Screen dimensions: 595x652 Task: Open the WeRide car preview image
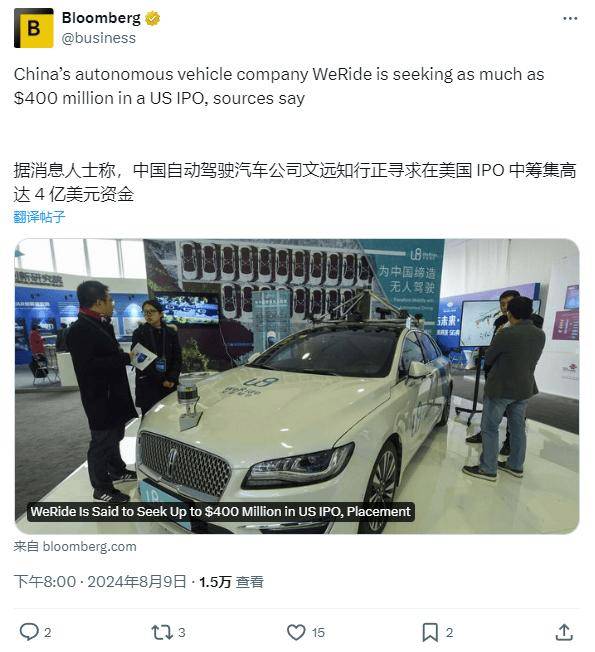pos(297,386)
